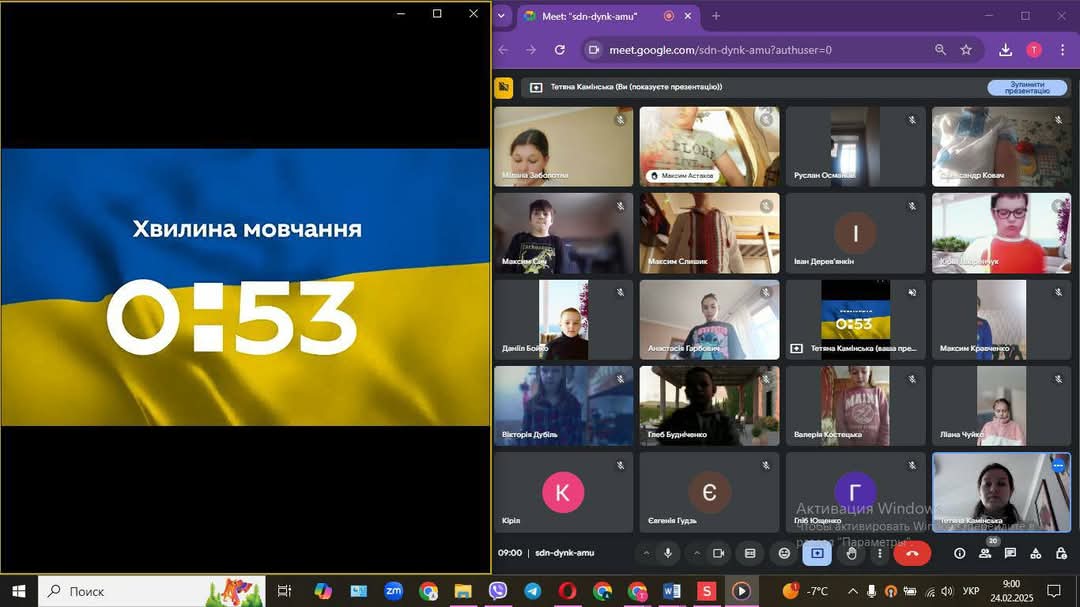Viewport: 1080px width, 607px height.
Task: Open more options in the Meet toolbar
Action: 880,553
